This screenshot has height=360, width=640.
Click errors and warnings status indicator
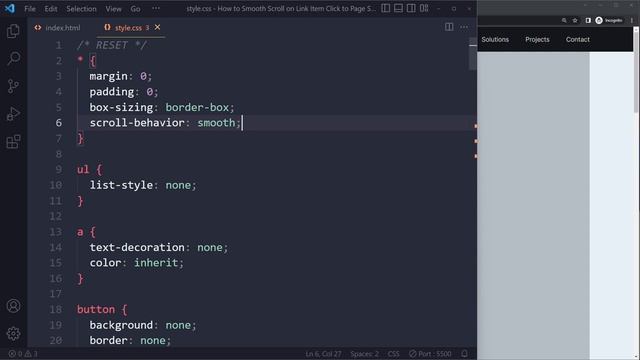(23, 353)
